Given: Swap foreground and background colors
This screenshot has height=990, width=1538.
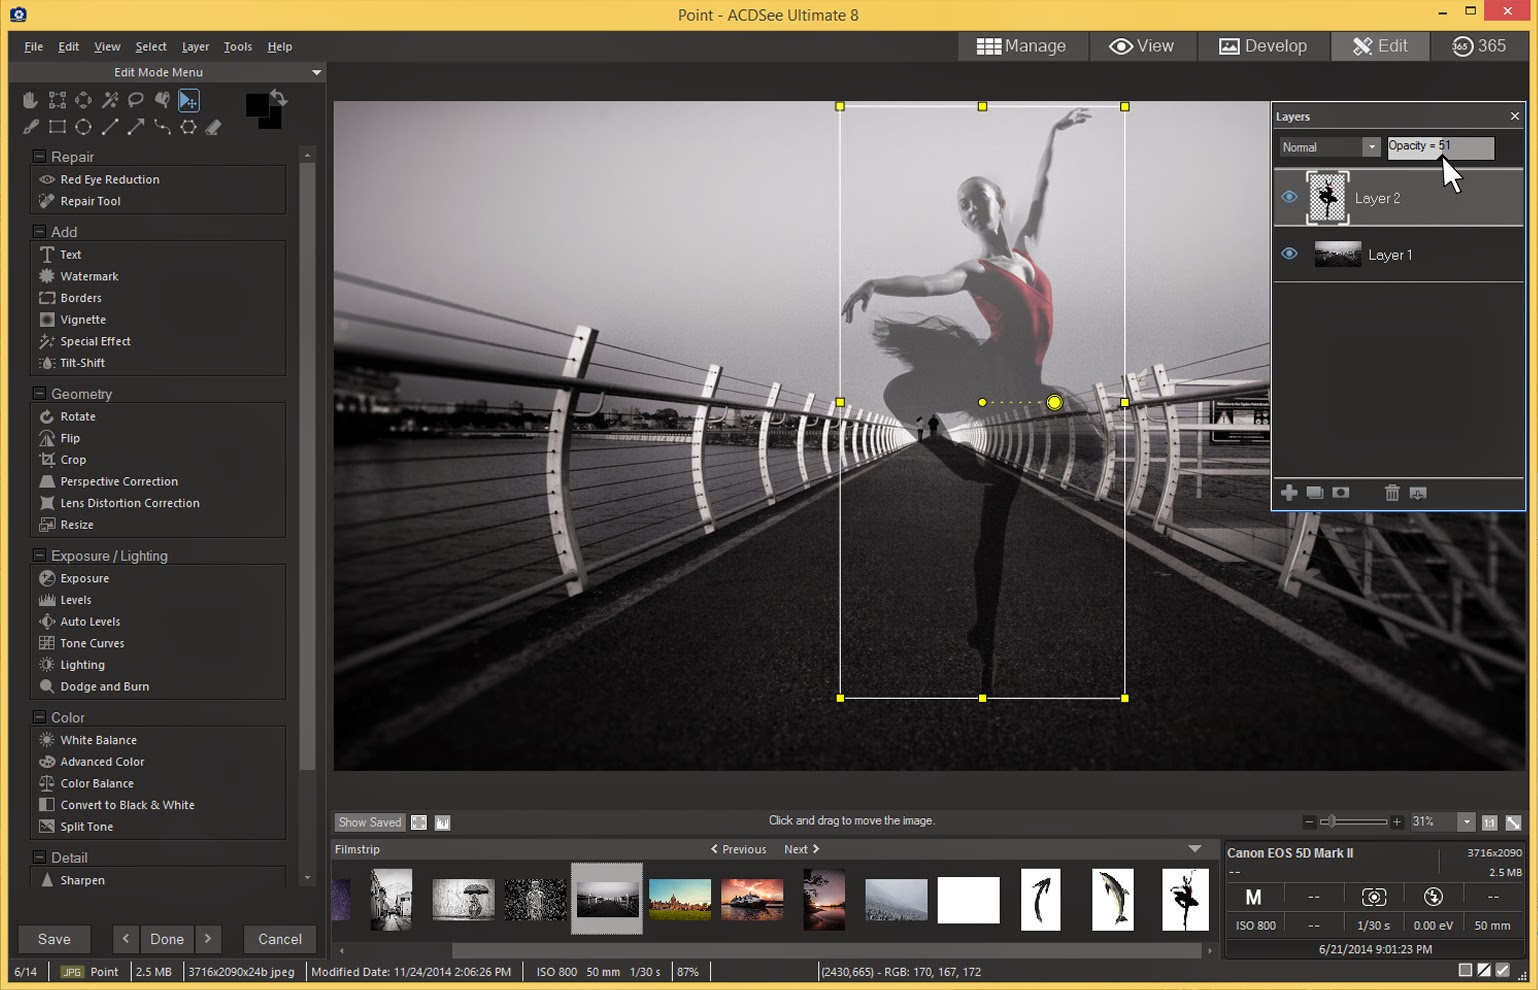Looking at the screenshot, I should pyautogui.click(x=279, y=98).
